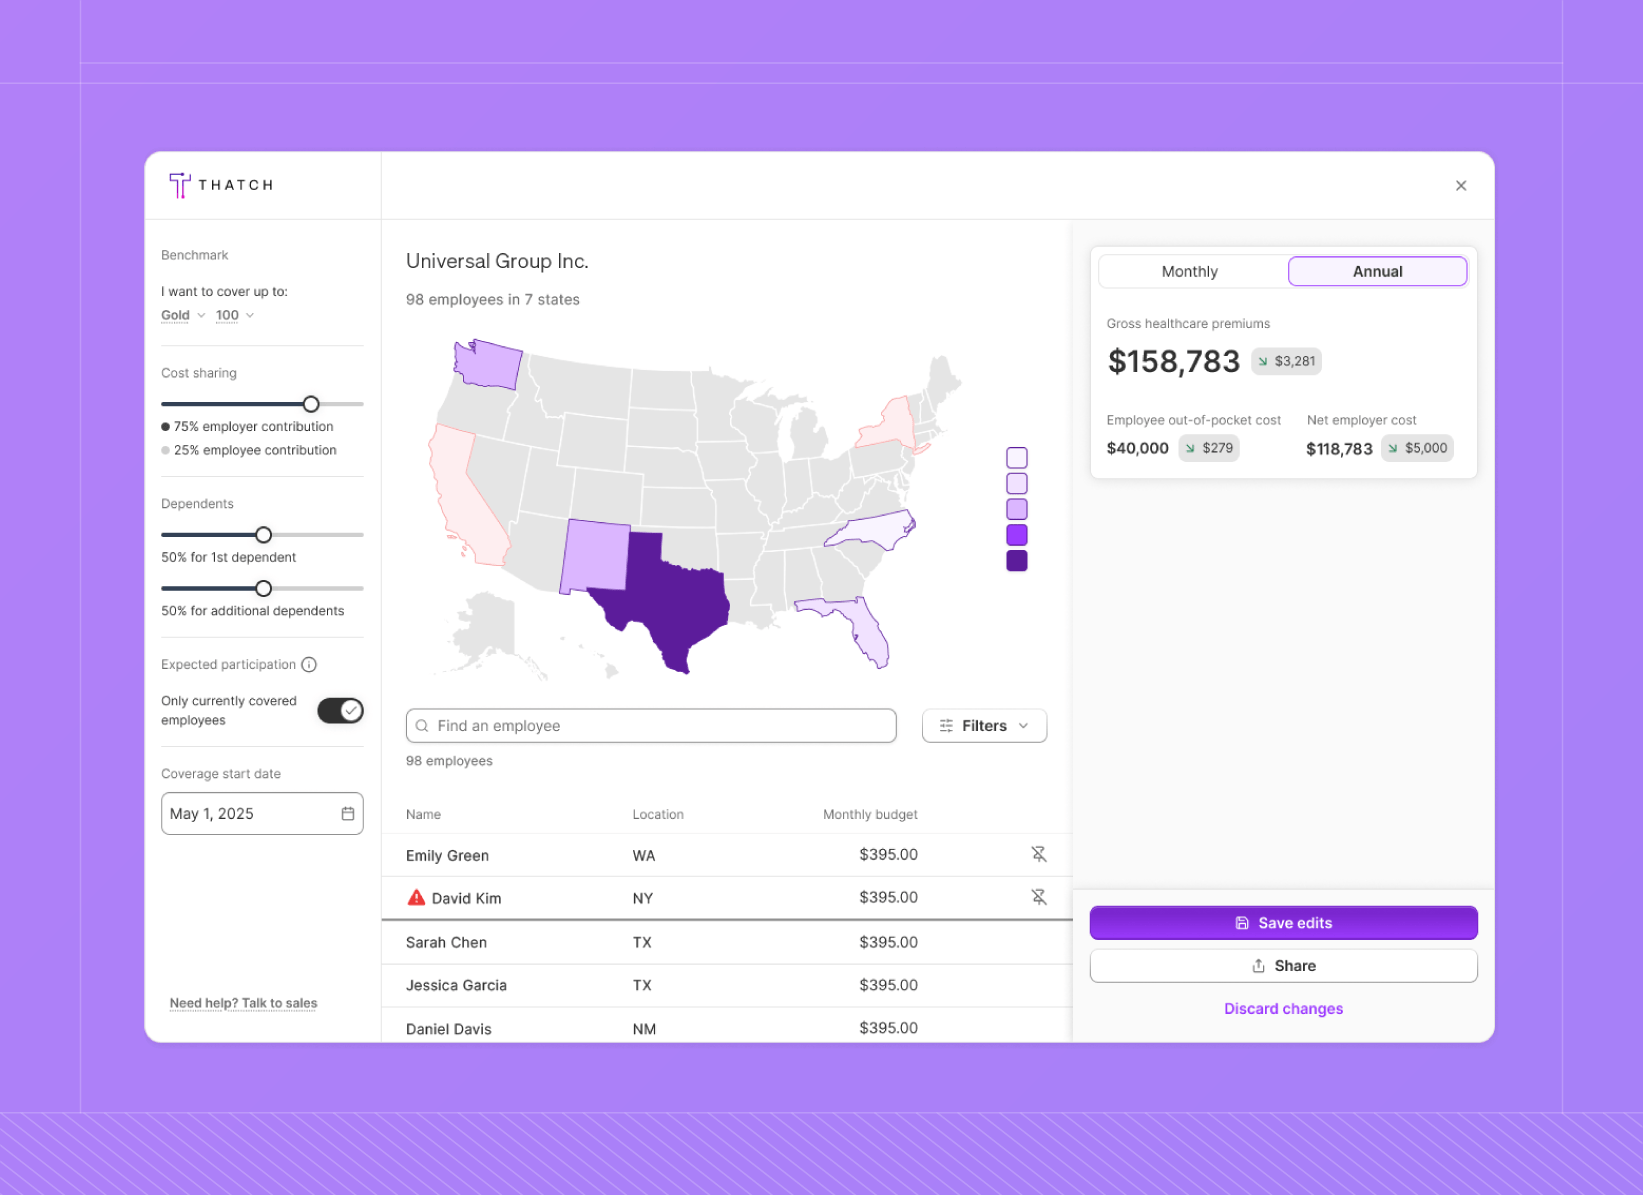Click the Cost sharing slider handle
Image resolution: width=1643 pixels, height=1195 pixels.
point(311,404)
